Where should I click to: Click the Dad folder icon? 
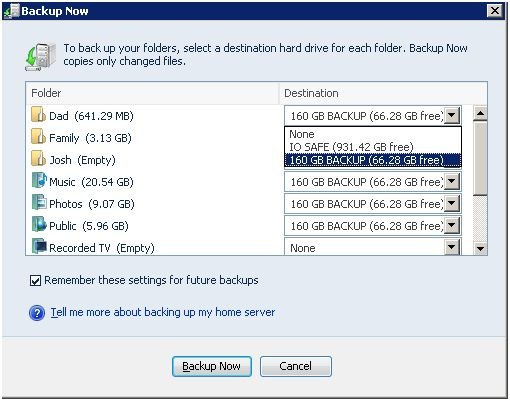tap(38, 115)
